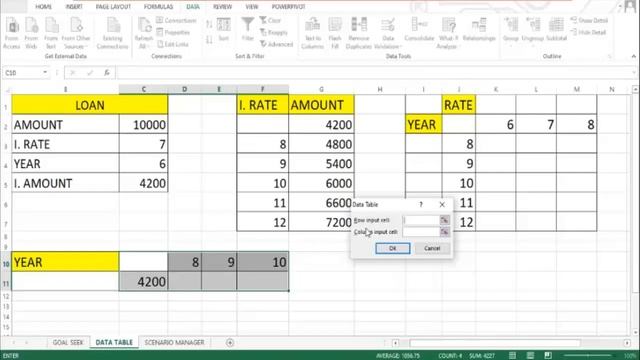The image size is (640, 360).
Task: Click the Data Table help question mark
Action: (421, 204)
